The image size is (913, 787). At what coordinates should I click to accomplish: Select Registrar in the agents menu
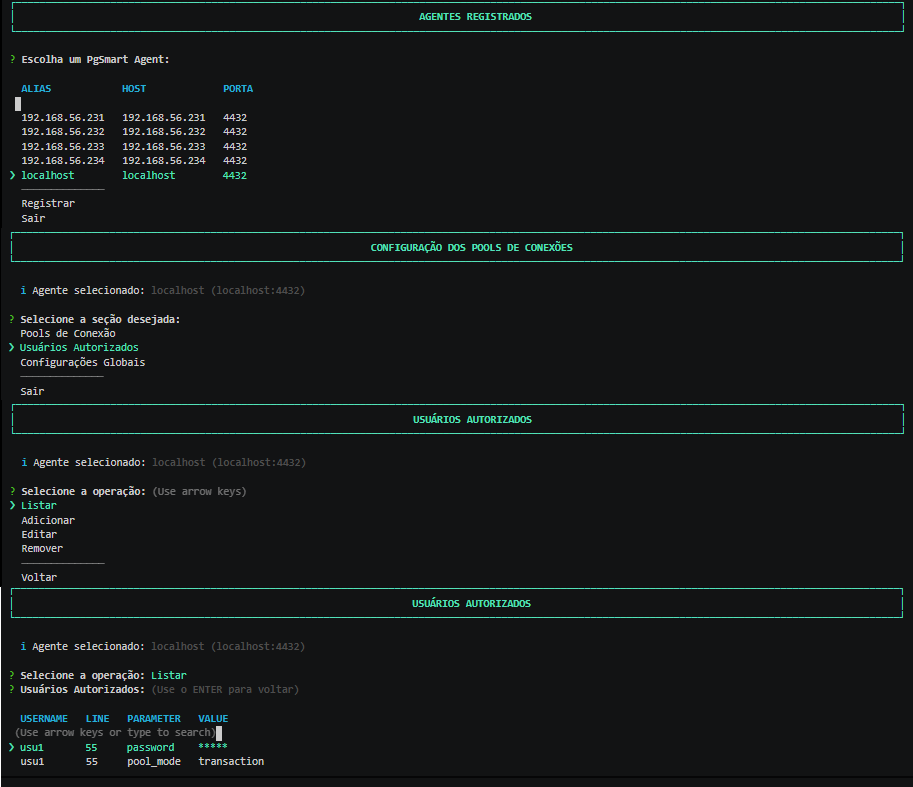48,203
